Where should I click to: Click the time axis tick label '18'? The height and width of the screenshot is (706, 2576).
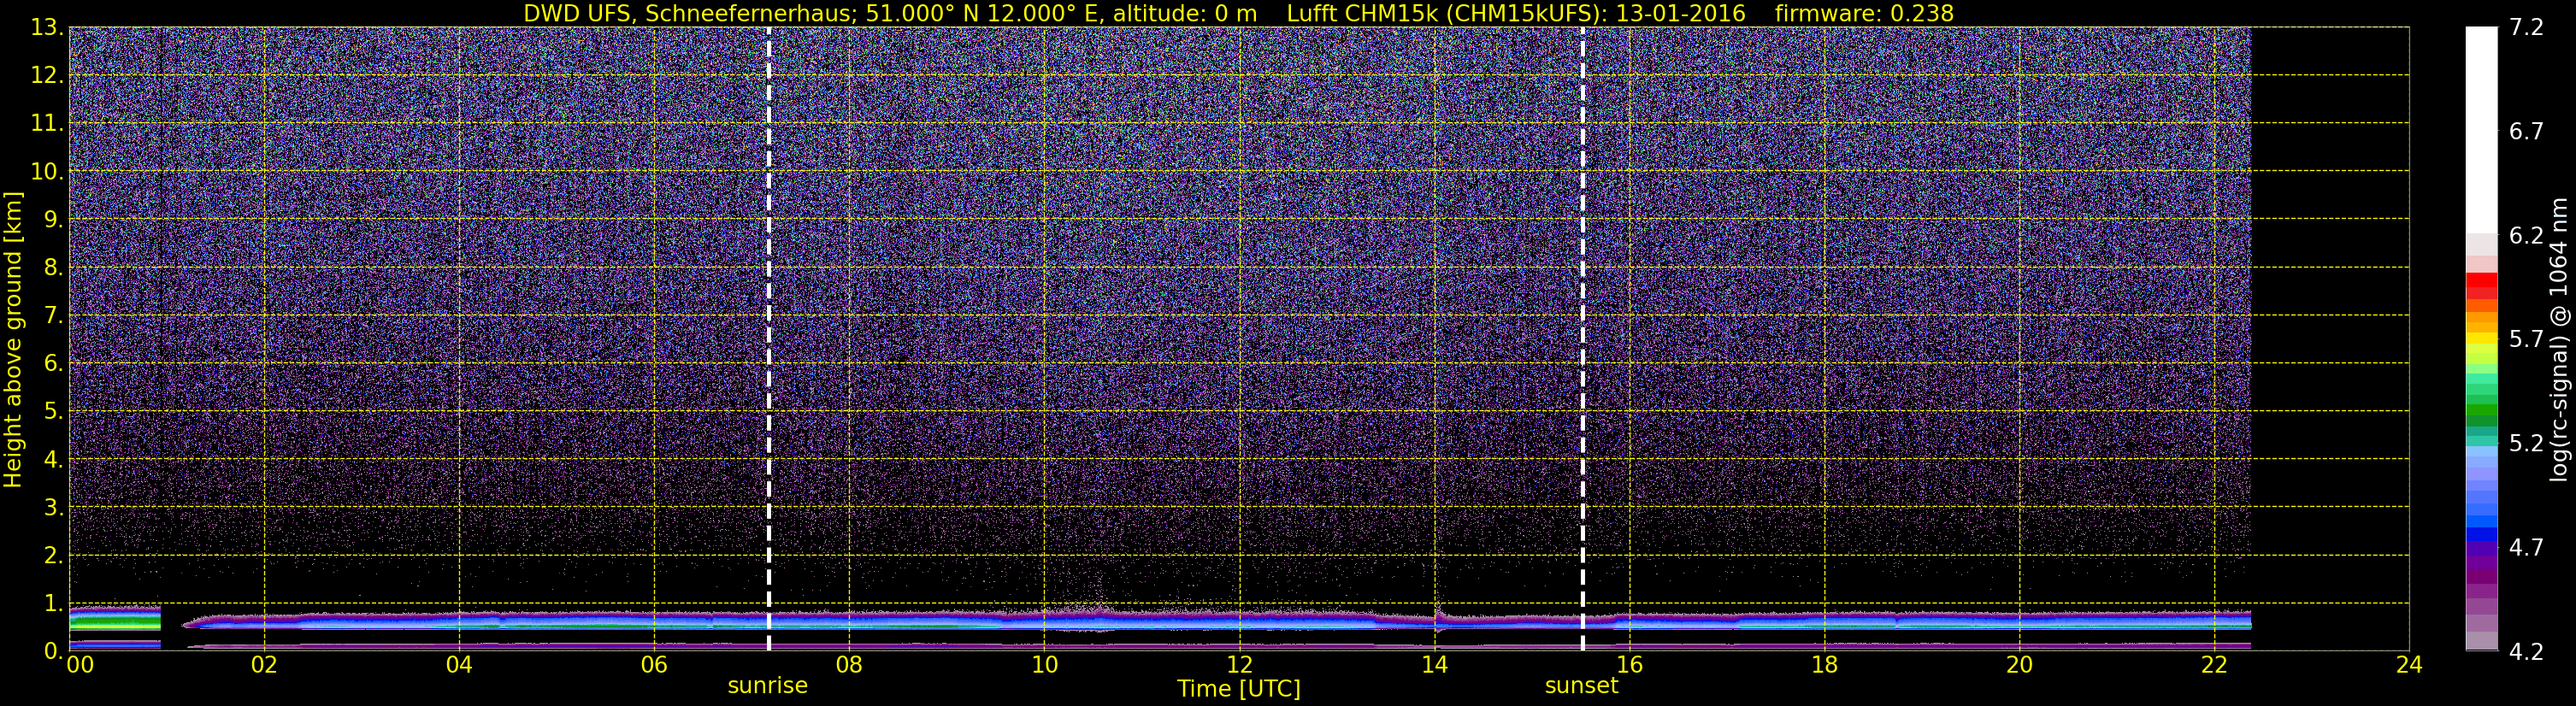pyautogui.click(x=1824, y=665)
